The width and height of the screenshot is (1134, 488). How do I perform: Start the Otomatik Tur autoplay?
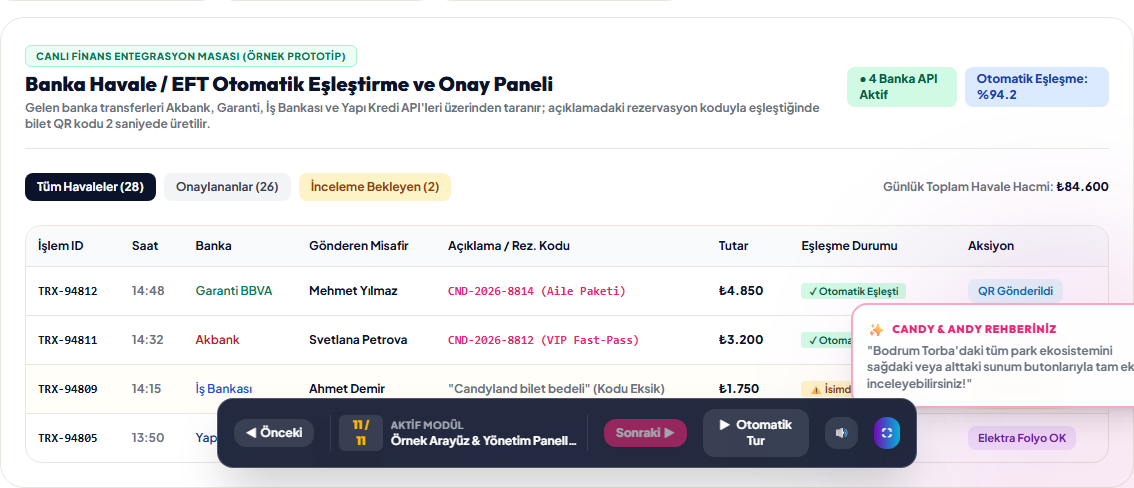[756, 433]
